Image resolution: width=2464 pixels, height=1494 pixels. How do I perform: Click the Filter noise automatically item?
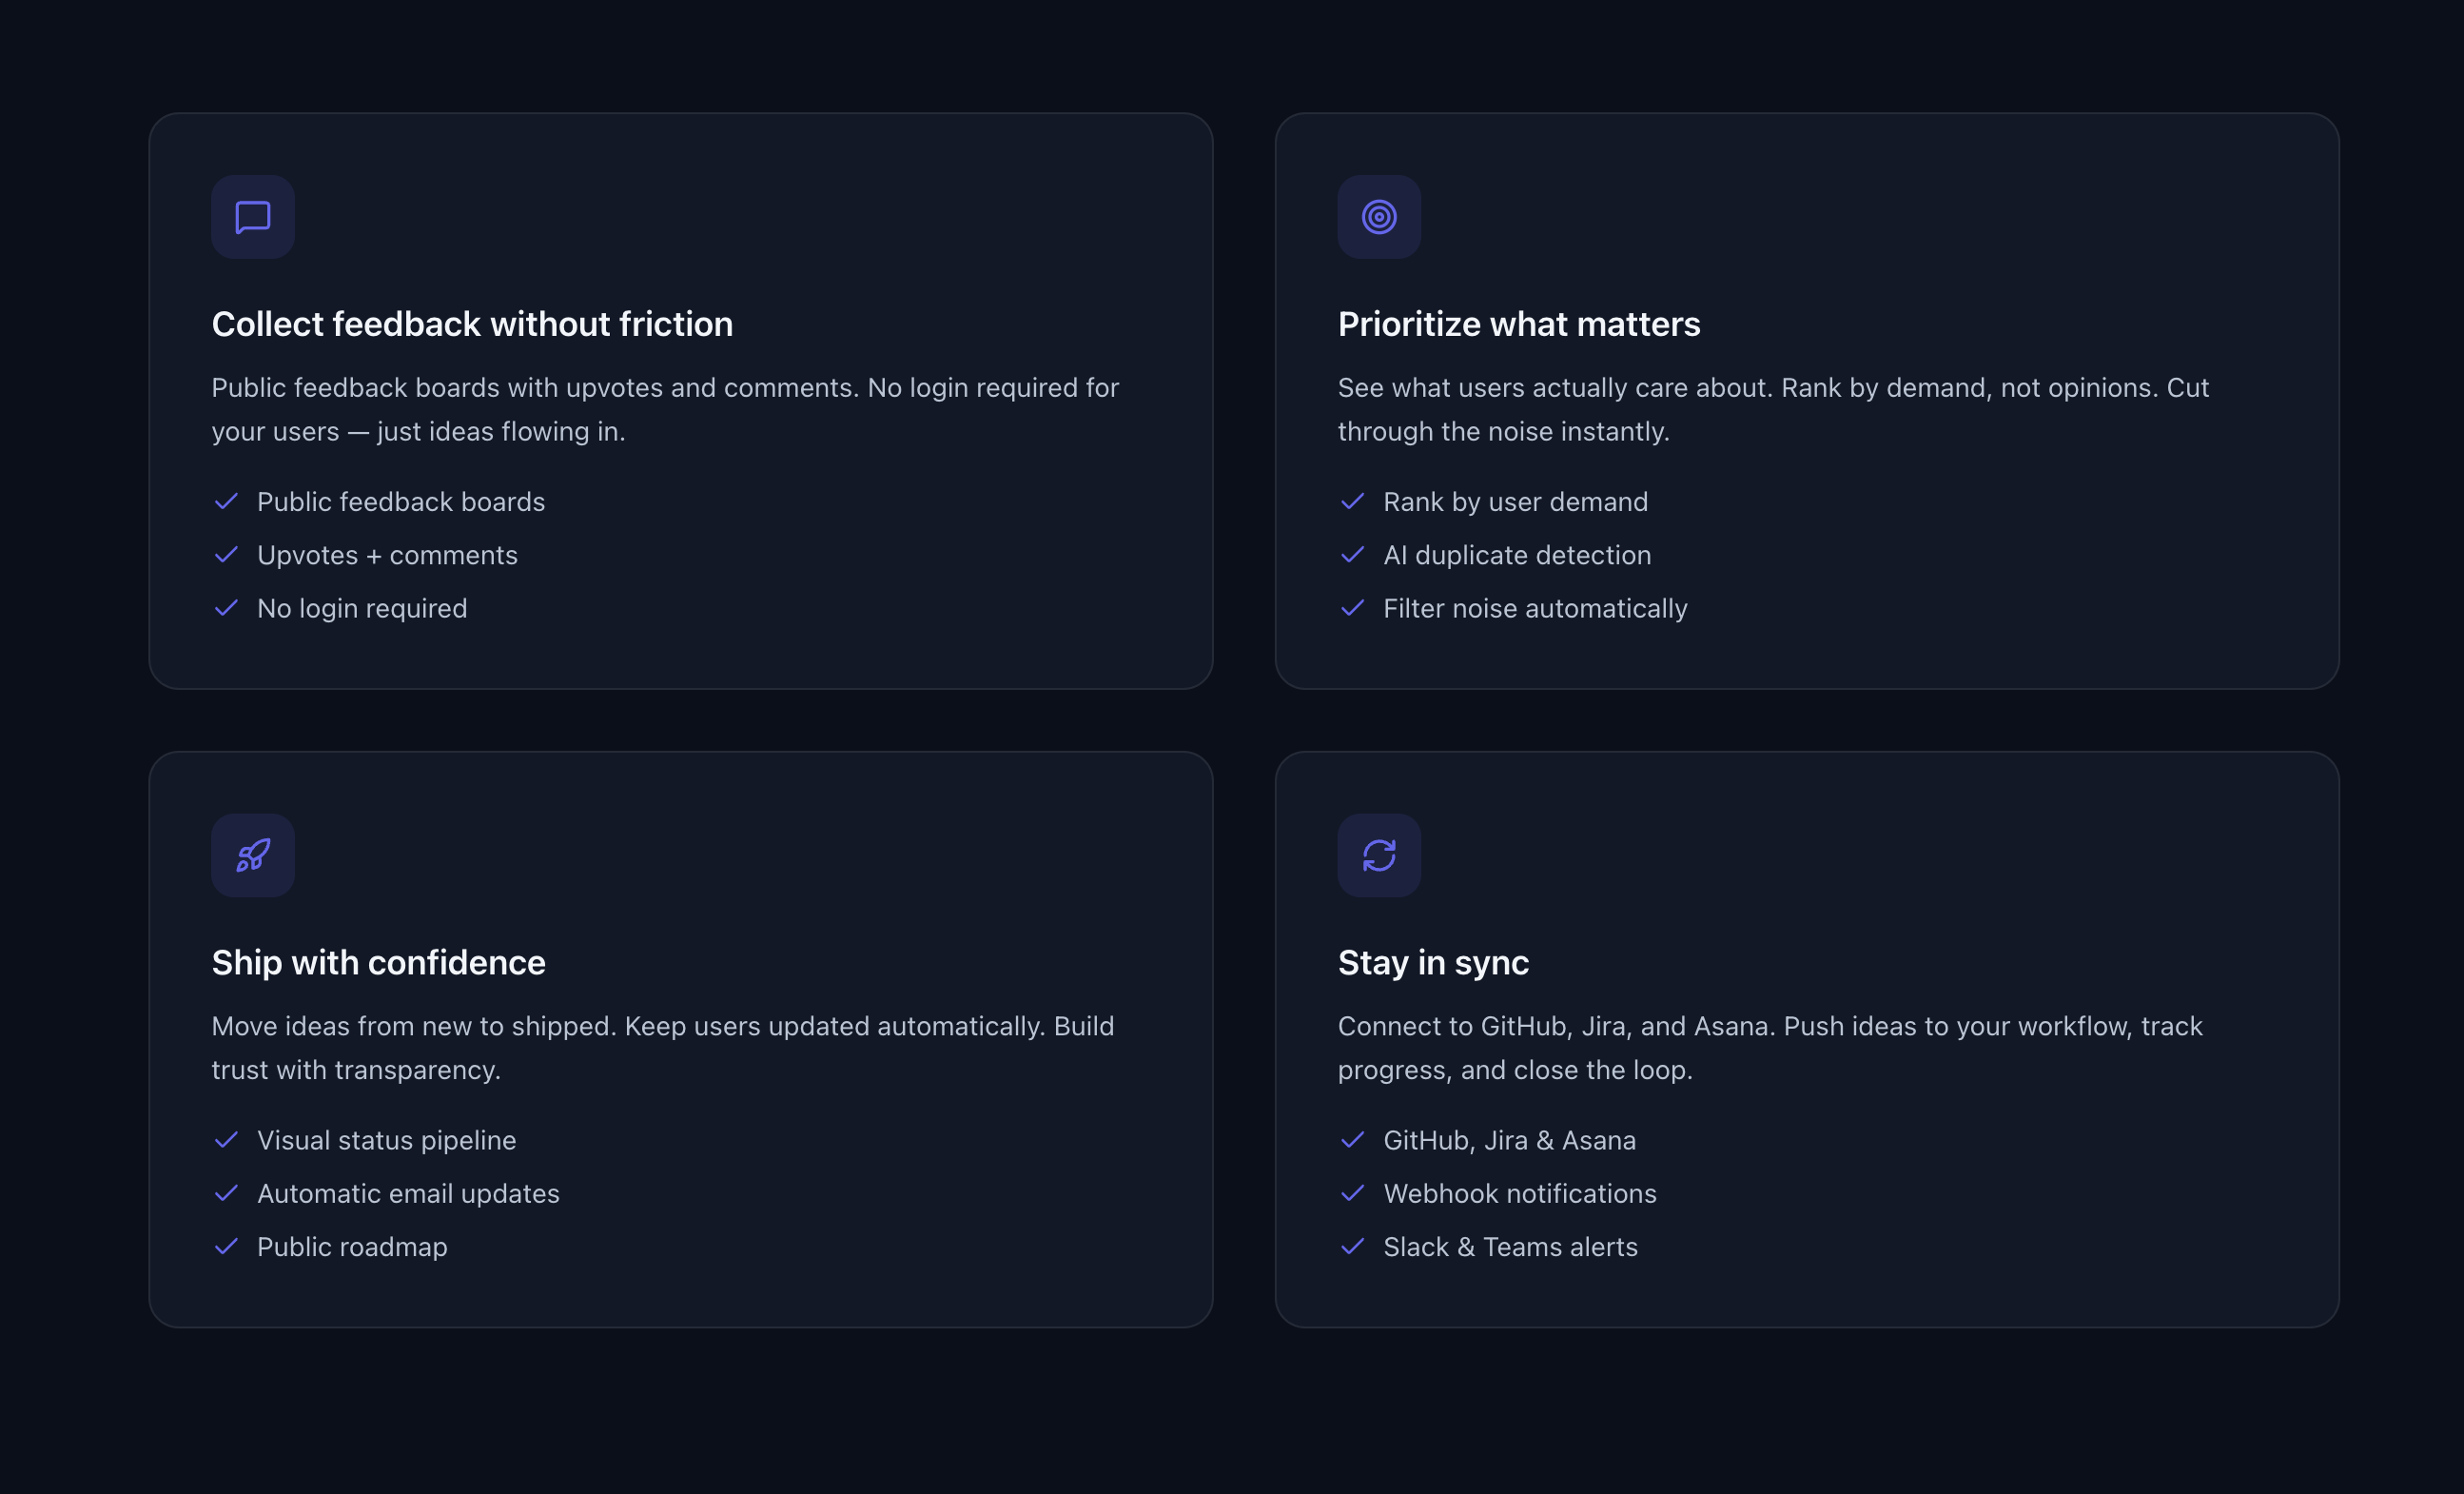(x=1535, y=608)
